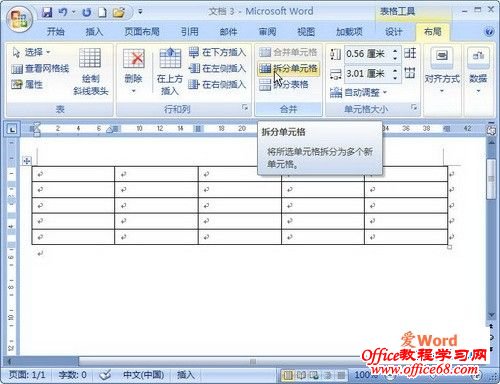Open Word help icon
Image resolution: width=500 pixels, height=384 pixels.
(489, 32)
